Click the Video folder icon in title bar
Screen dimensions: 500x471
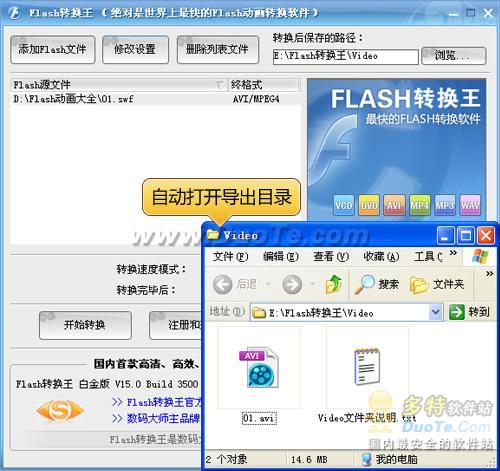[x=213, y=235]
